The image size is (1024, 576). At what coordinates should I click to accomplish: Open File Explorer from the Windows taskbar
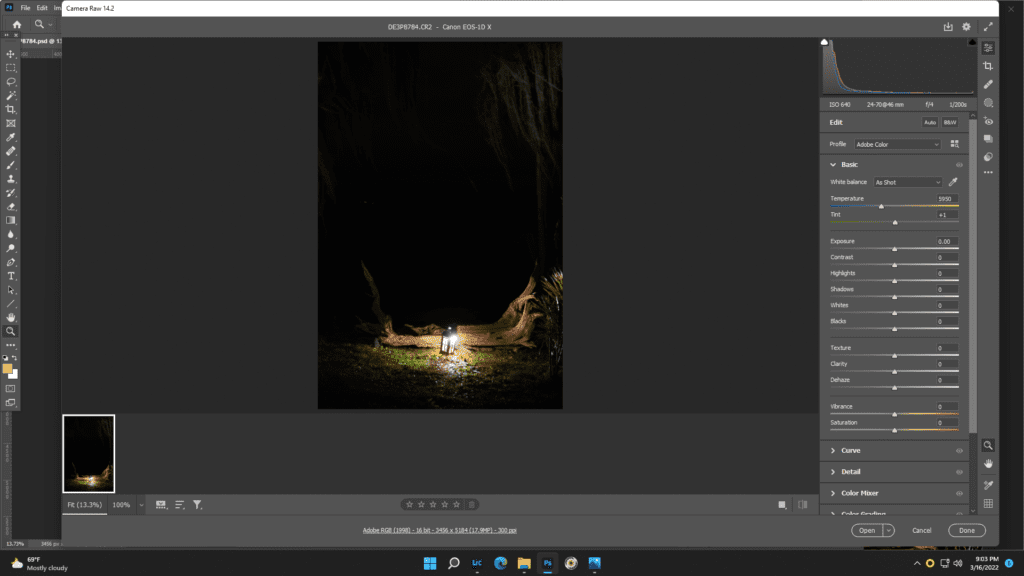point(524,563)
